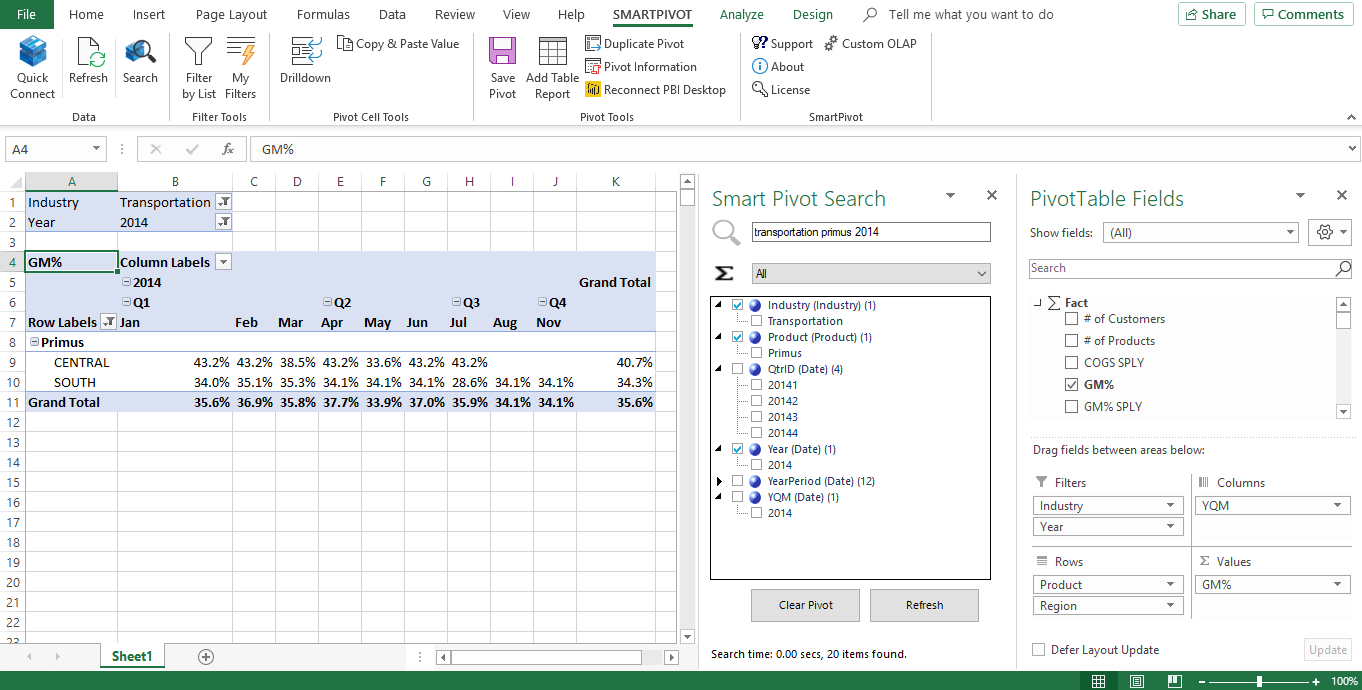
Task: Open the Column Labels filter dropdown
Action: pyautogui.click(x=222, y=262)
